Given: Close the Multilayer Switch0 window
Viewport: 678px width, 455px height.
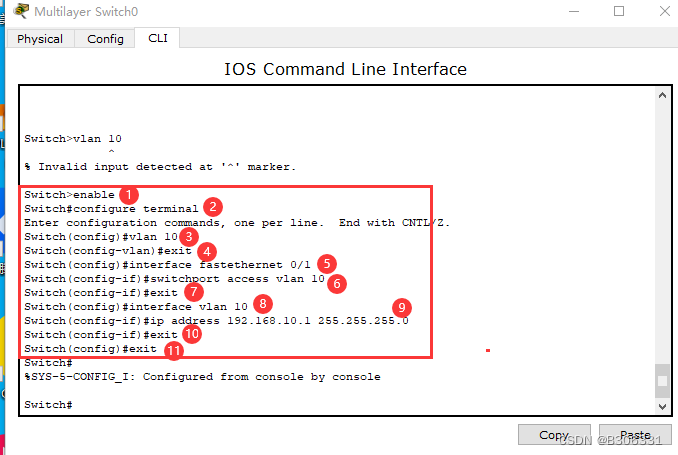Looking at the screenshot, I should 665,11.
